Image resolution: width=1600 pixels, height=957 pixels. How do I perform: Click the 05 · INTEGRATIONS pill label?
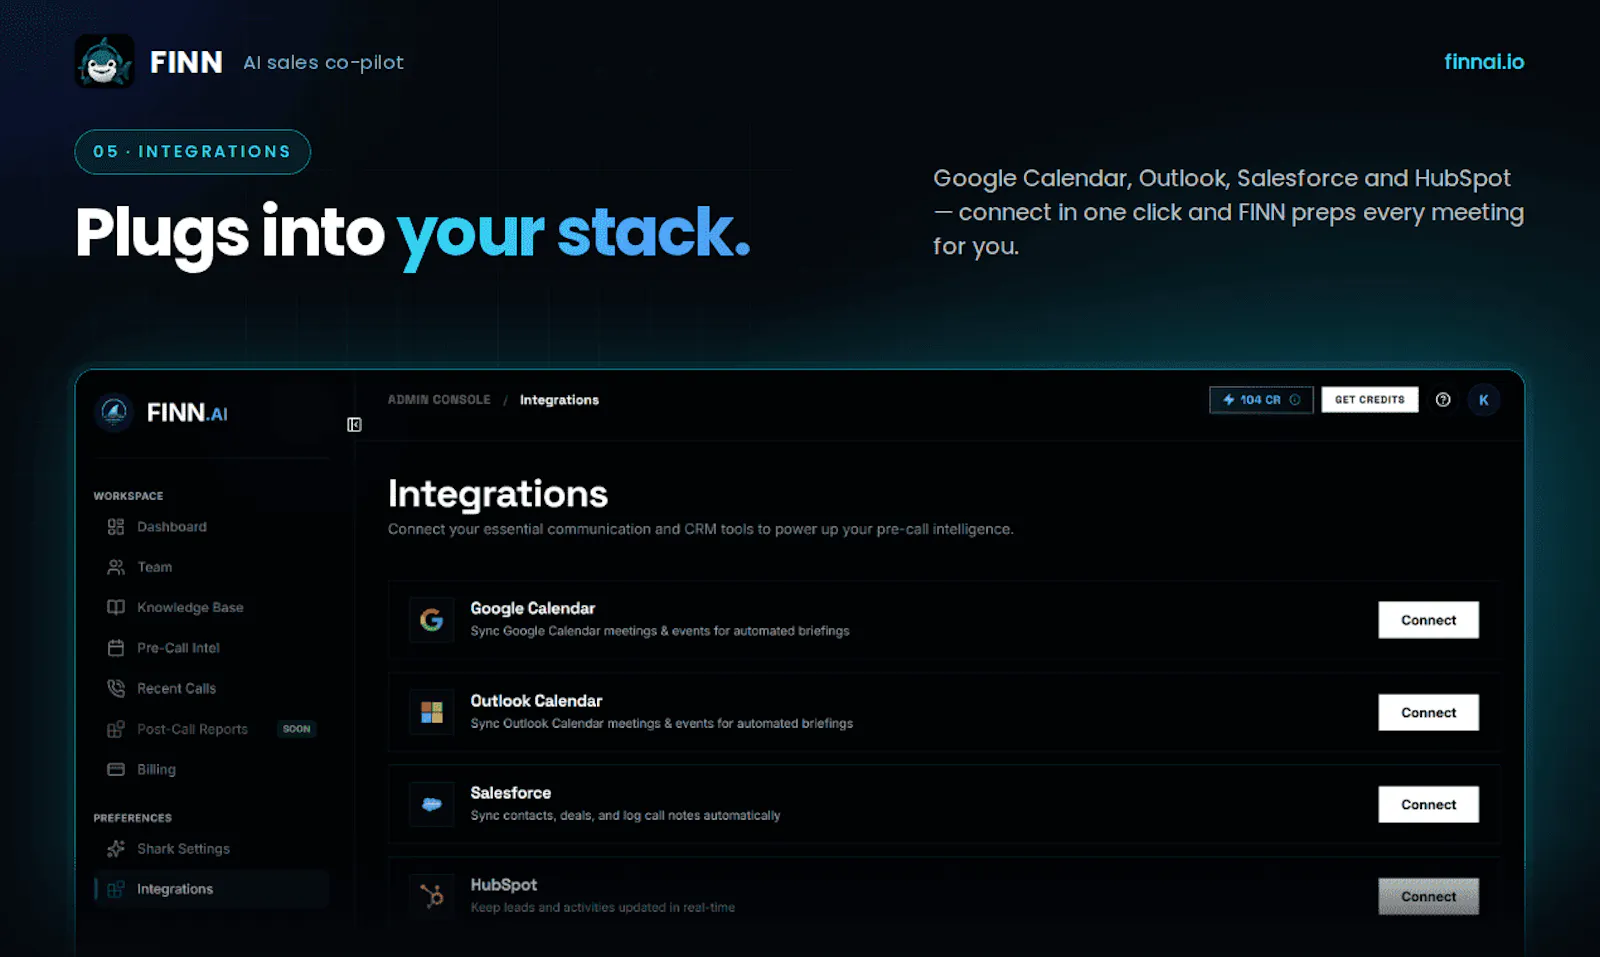(192, 152)
